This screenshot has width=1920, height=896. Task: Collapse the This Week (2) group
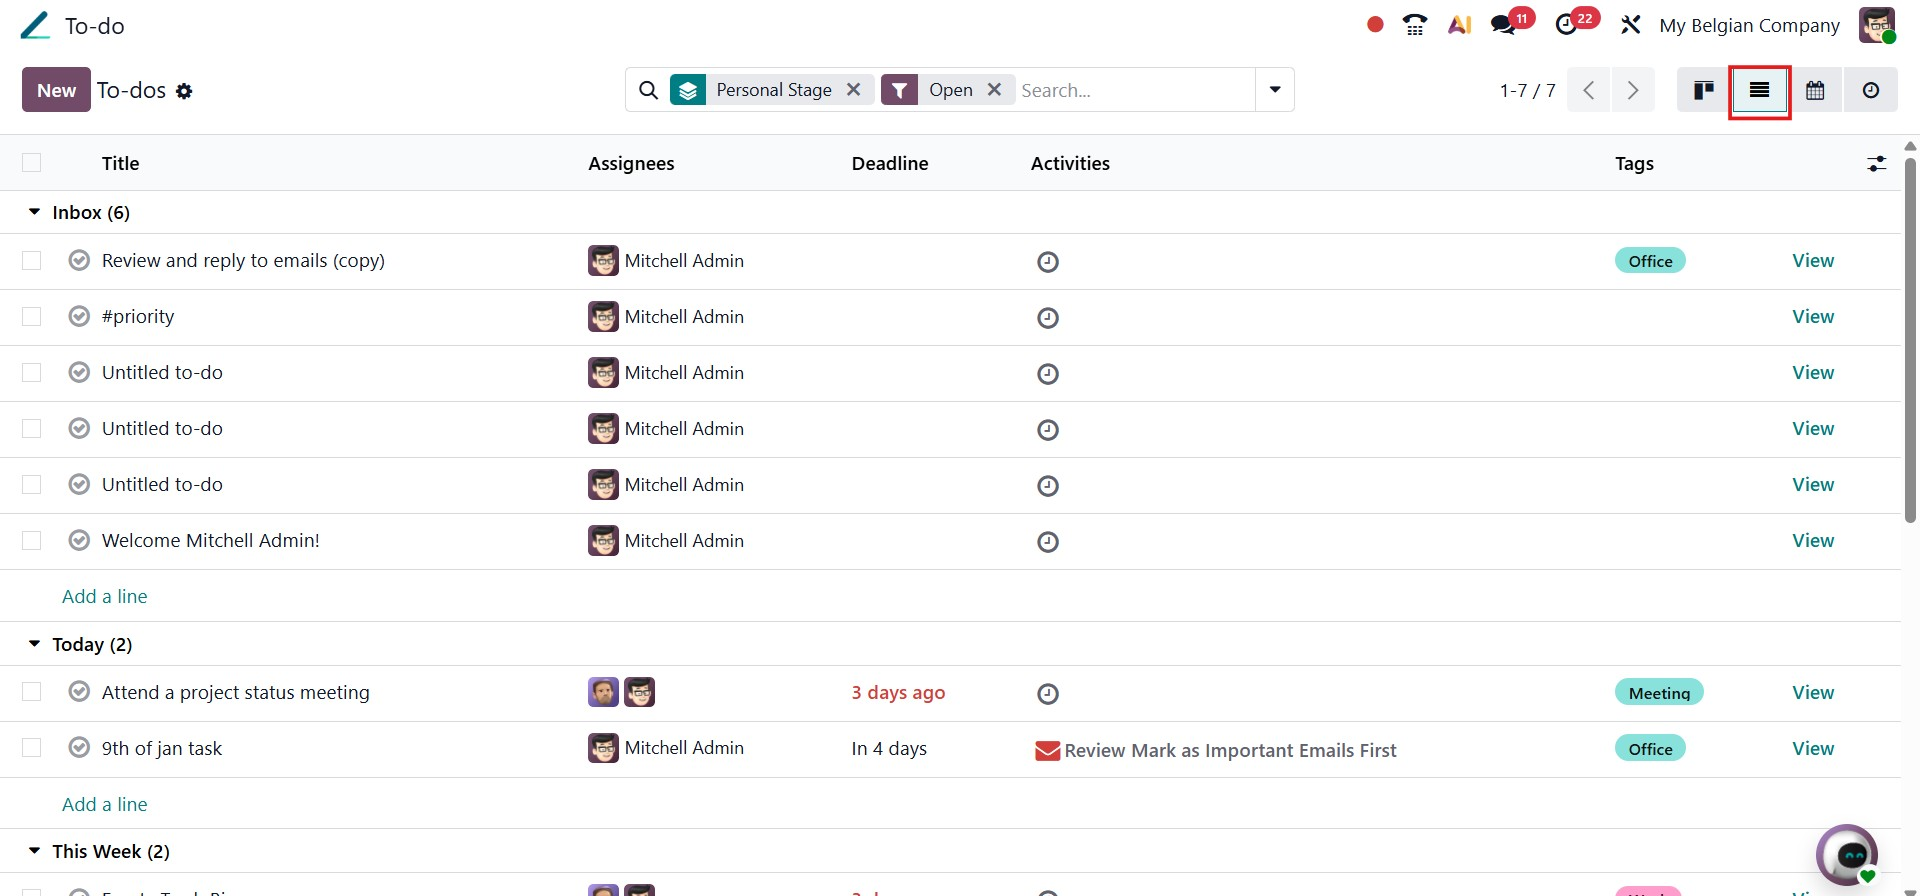[x=34, y=851]
